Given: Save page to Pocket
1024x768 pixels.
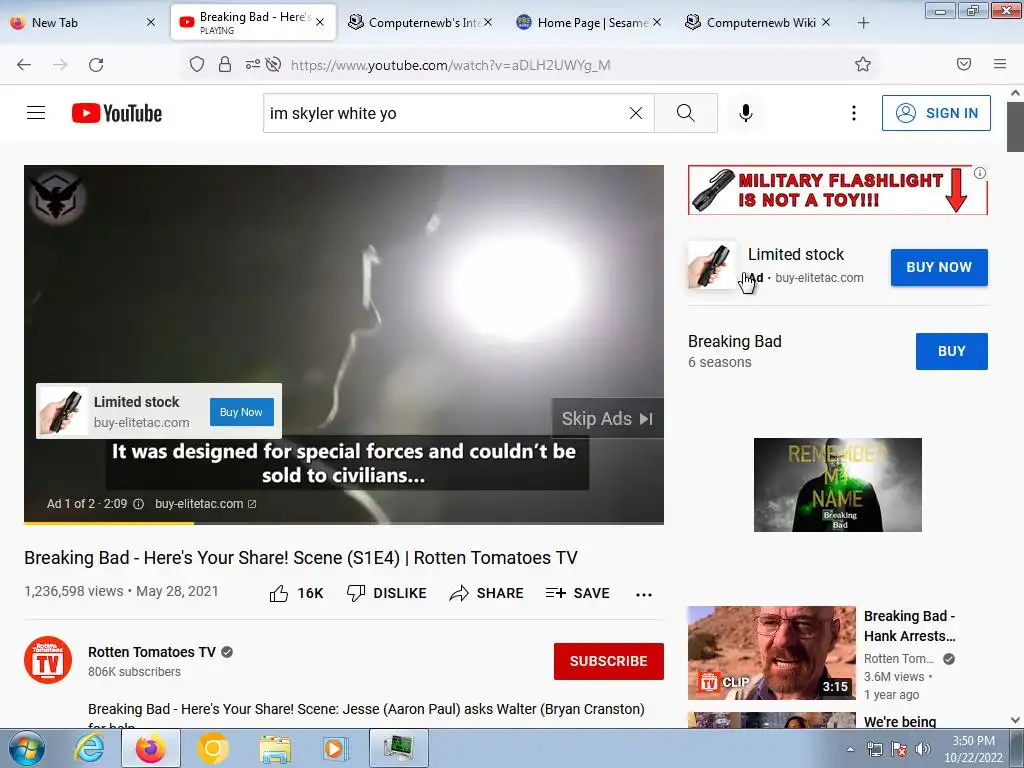Looking at the screenshot, I should tap(964, 64).
